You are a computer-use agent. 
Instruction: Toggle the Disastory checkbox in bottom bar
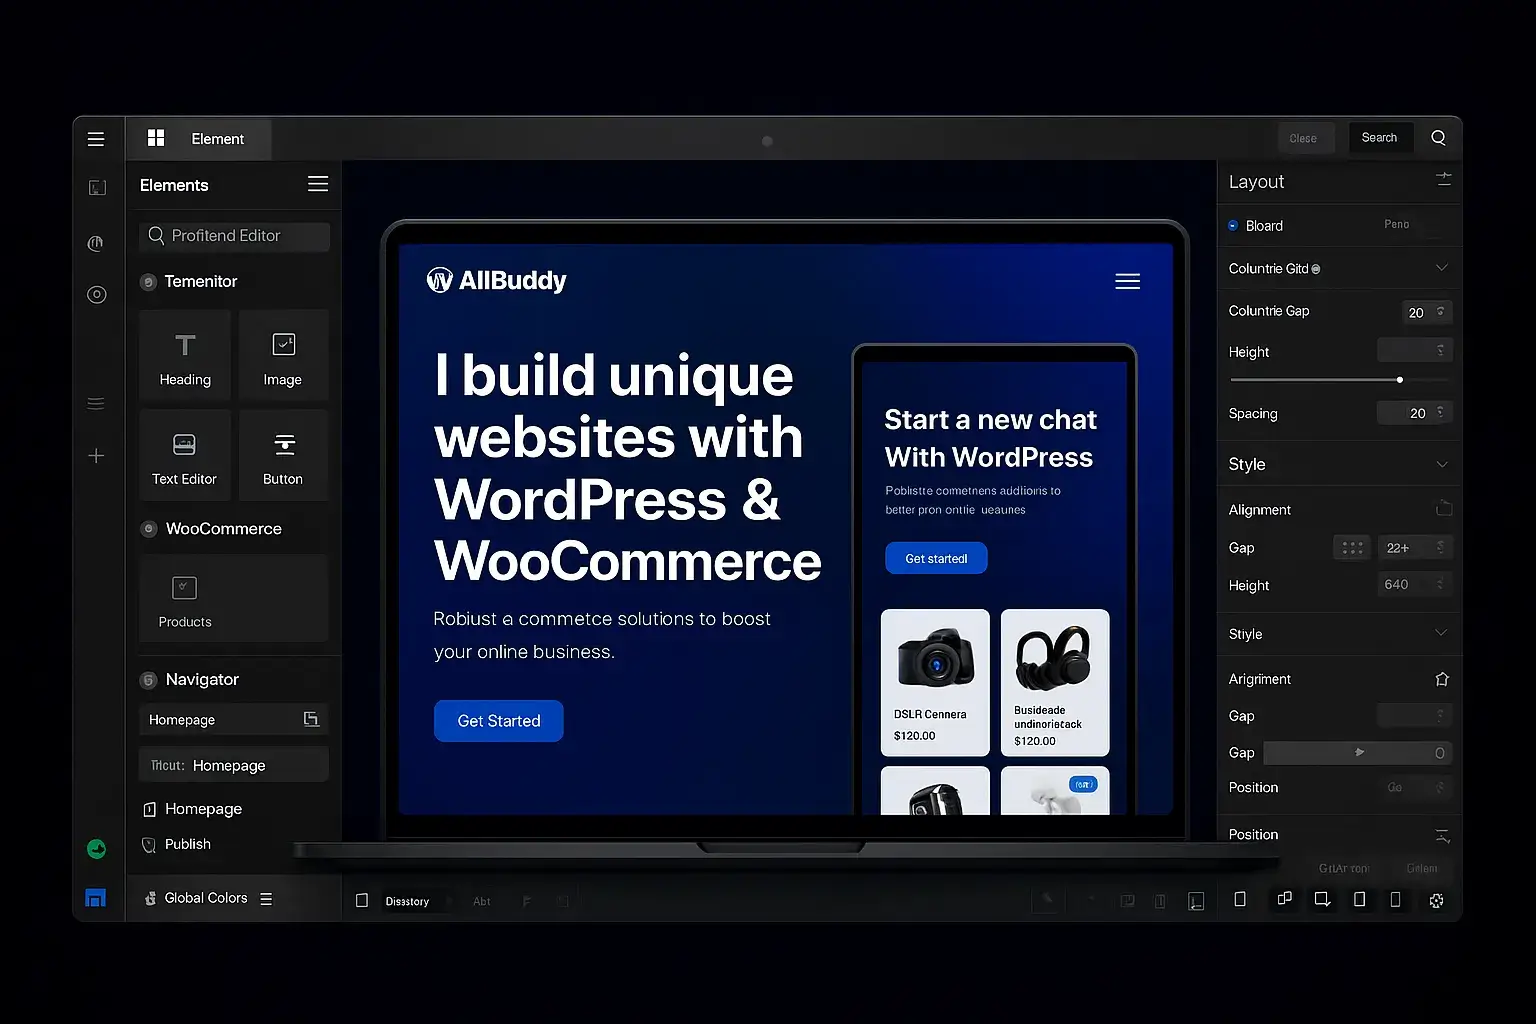(x=362, y=901)
